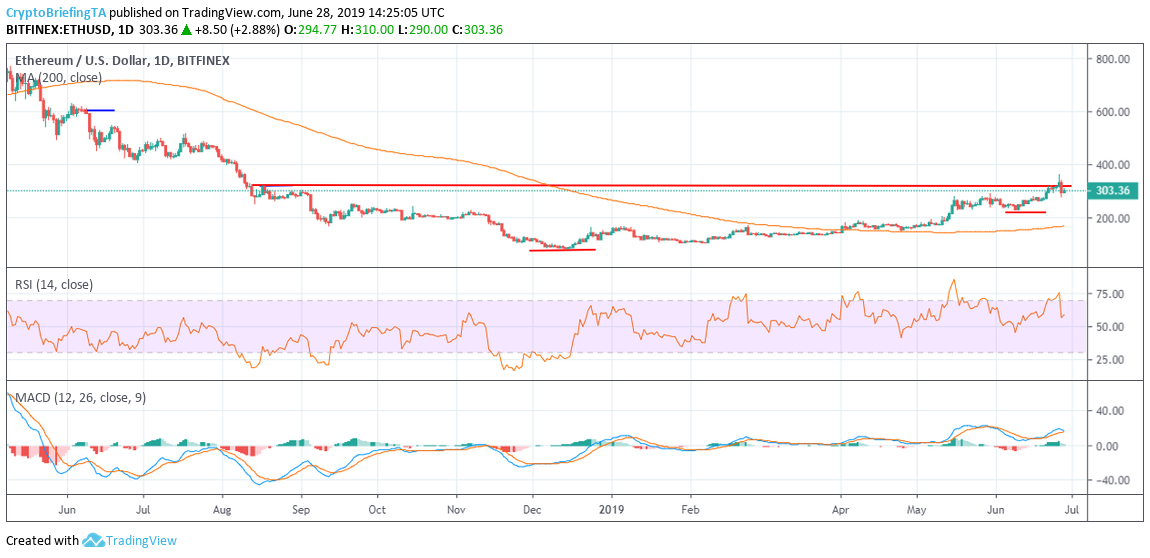Click the MA (200, close) indicator label

pos(61,78)
